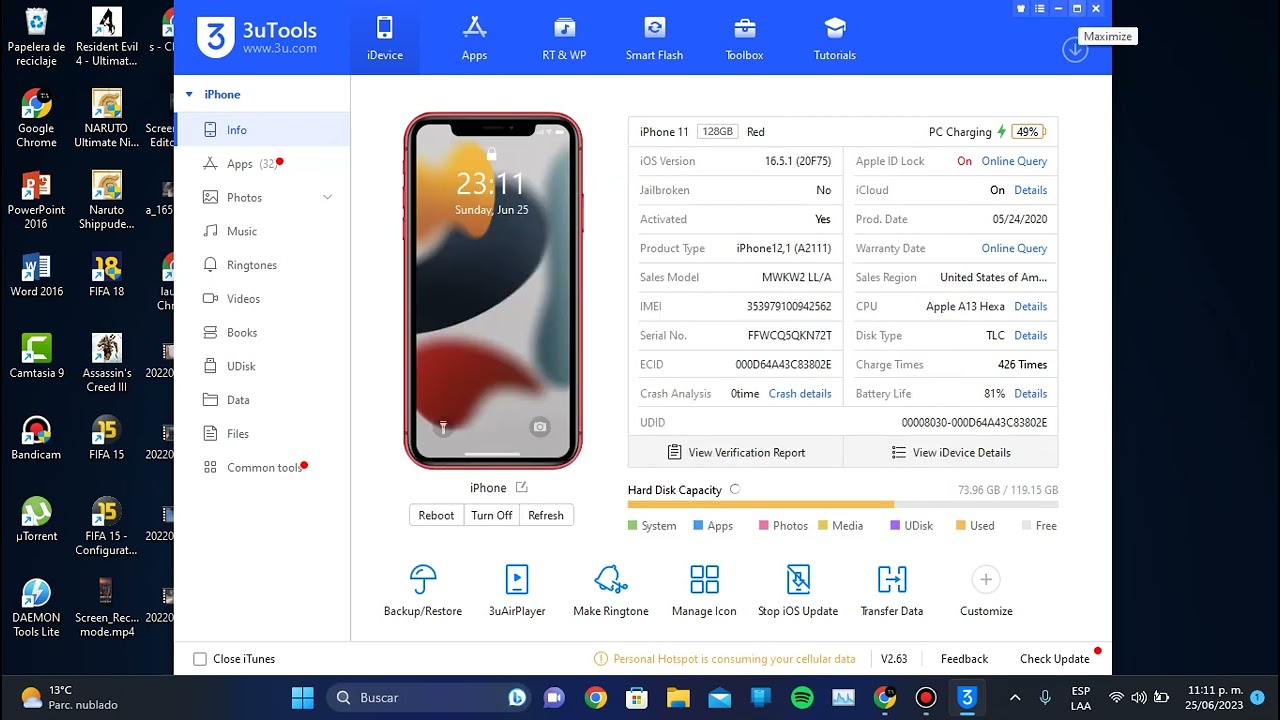Toggle Close iTunes checkbox
1280x720 pixels.
click(x=200, y=659)
